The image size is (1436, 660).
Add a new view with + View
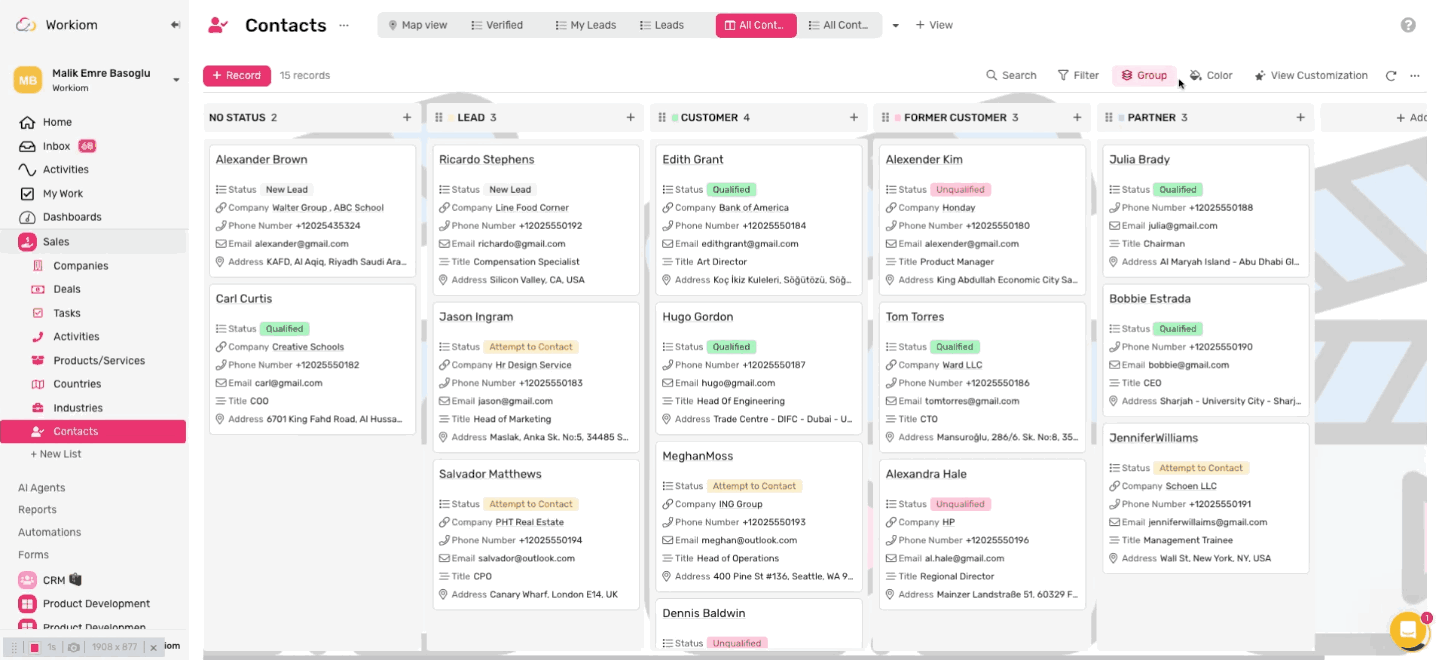point(934,25)
